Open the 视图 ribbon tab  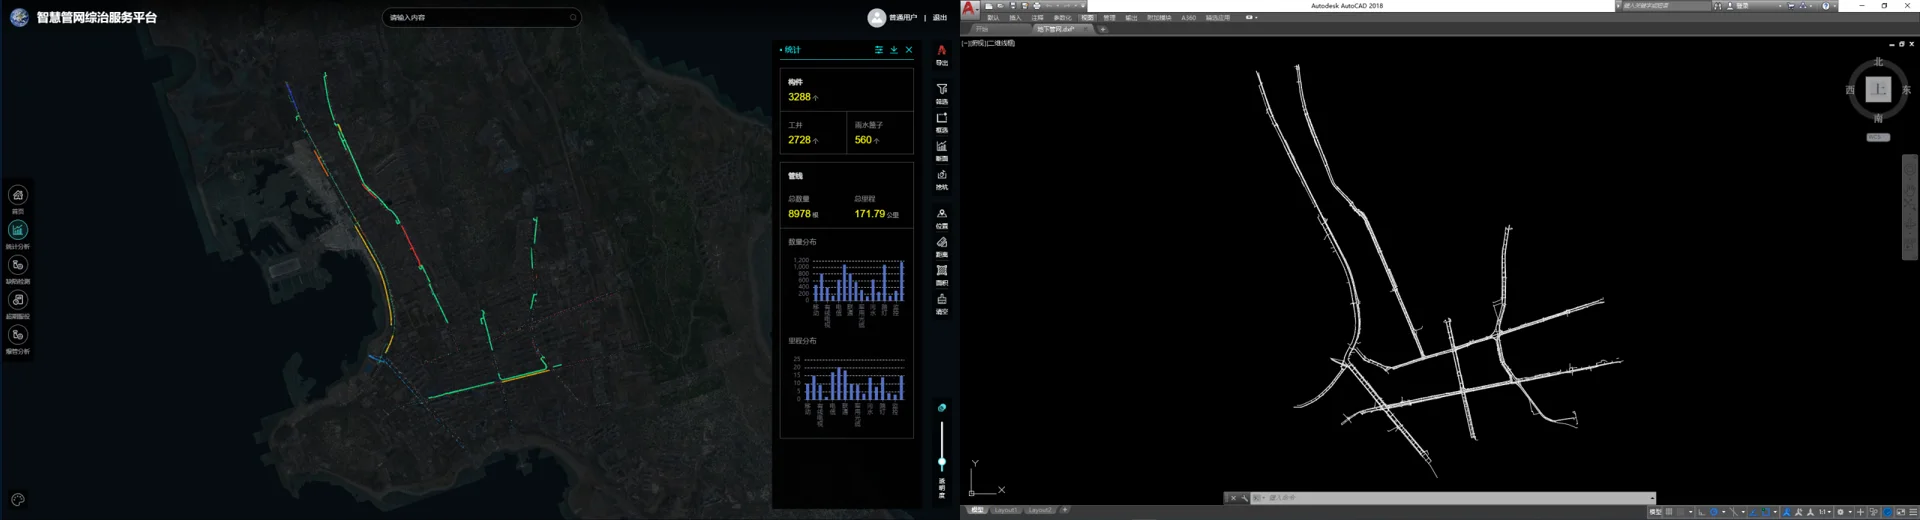(x=1087, y=17)
